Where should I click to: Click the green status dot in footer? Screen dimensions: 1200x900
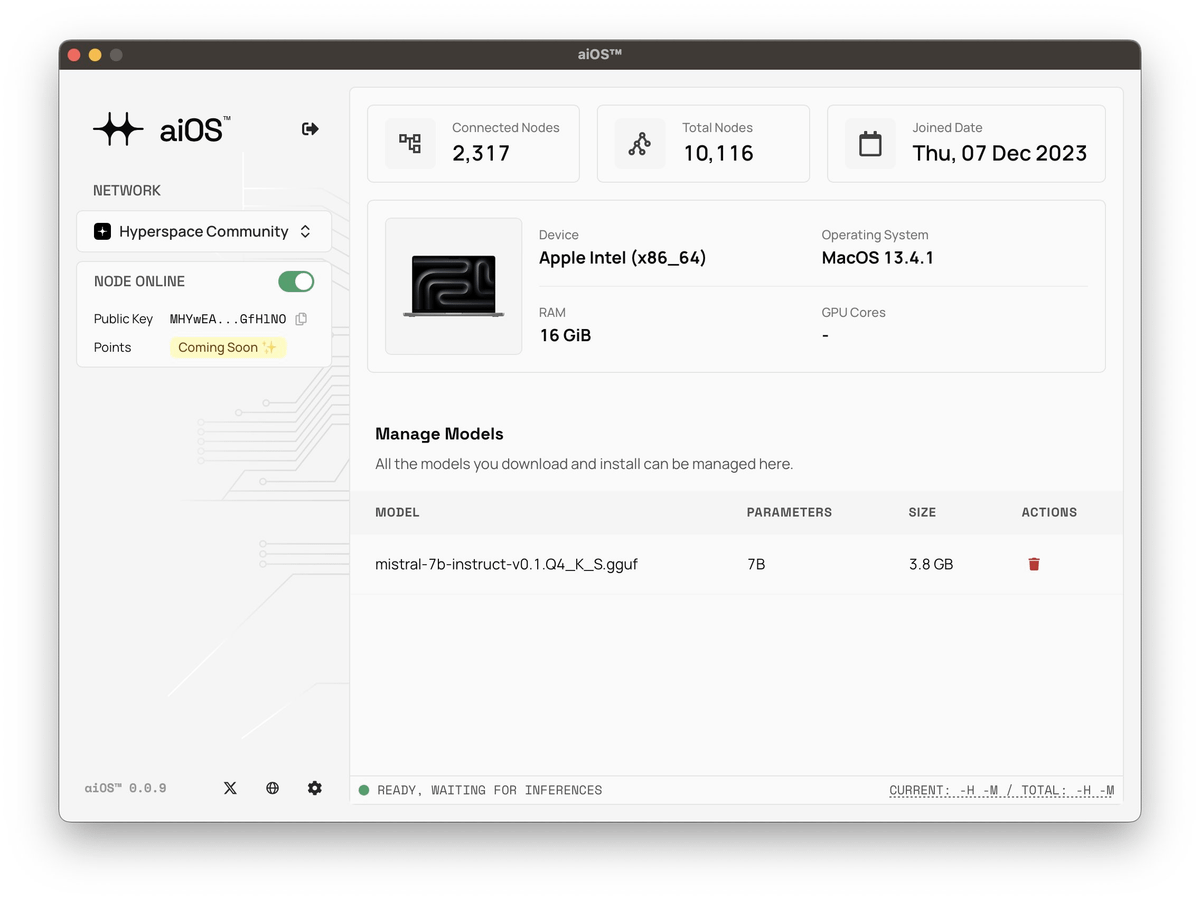click(364, 789)
